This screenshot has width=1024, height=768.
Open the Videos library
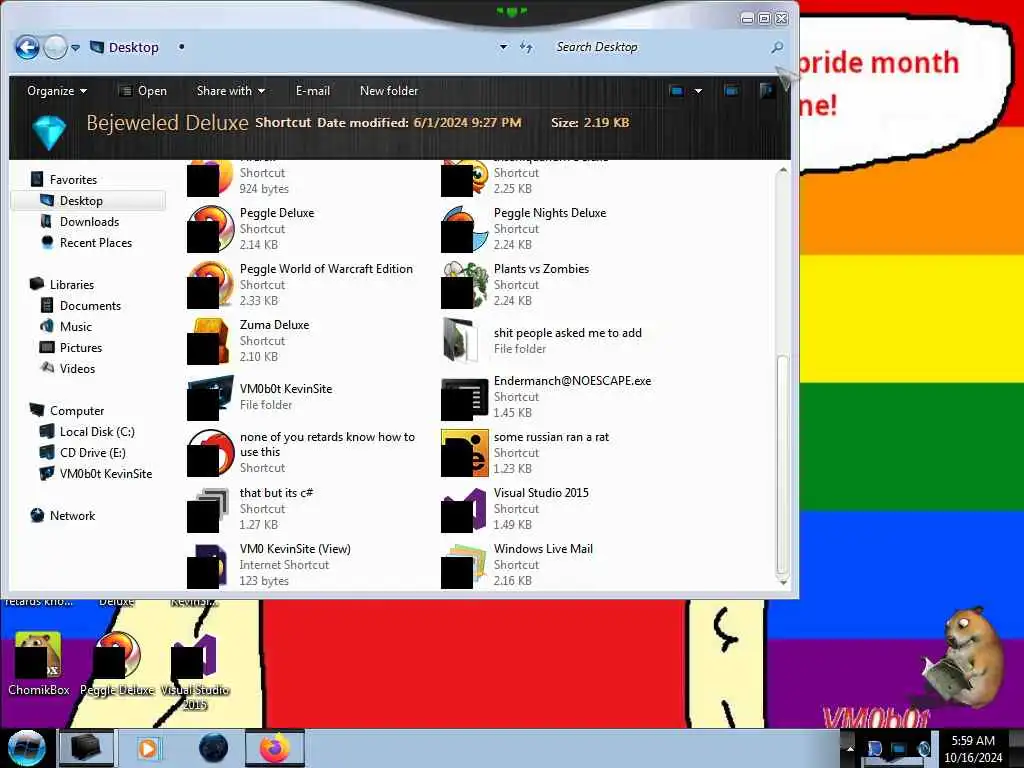click(x=68, y=368)
